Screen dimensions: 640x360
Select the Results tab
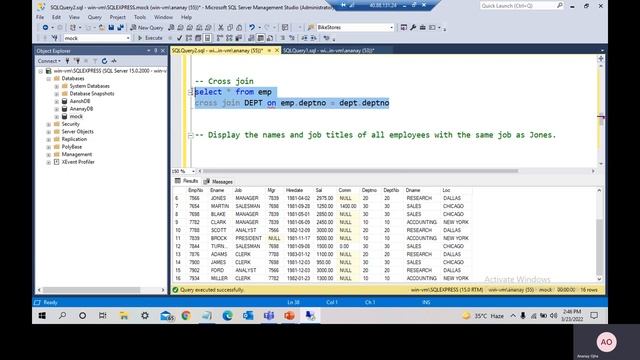pyautogui.click(x=187, y=181)
